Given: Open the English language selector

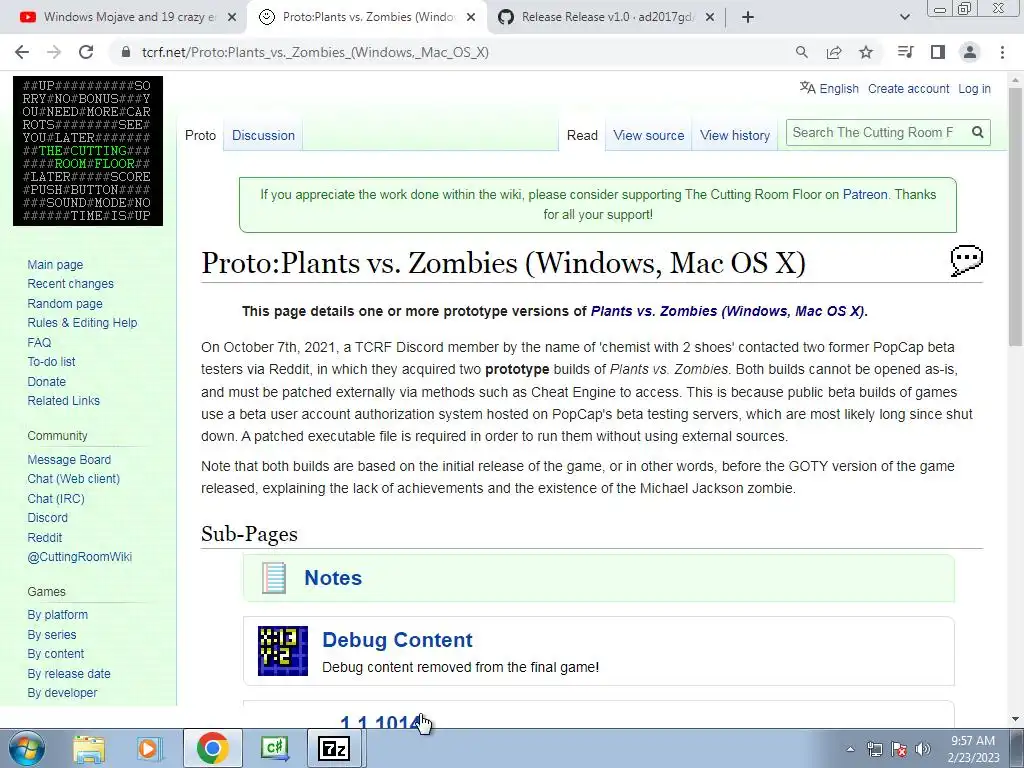Looking at the screenshot, I should pyautogui.click(x=829, y=88).
